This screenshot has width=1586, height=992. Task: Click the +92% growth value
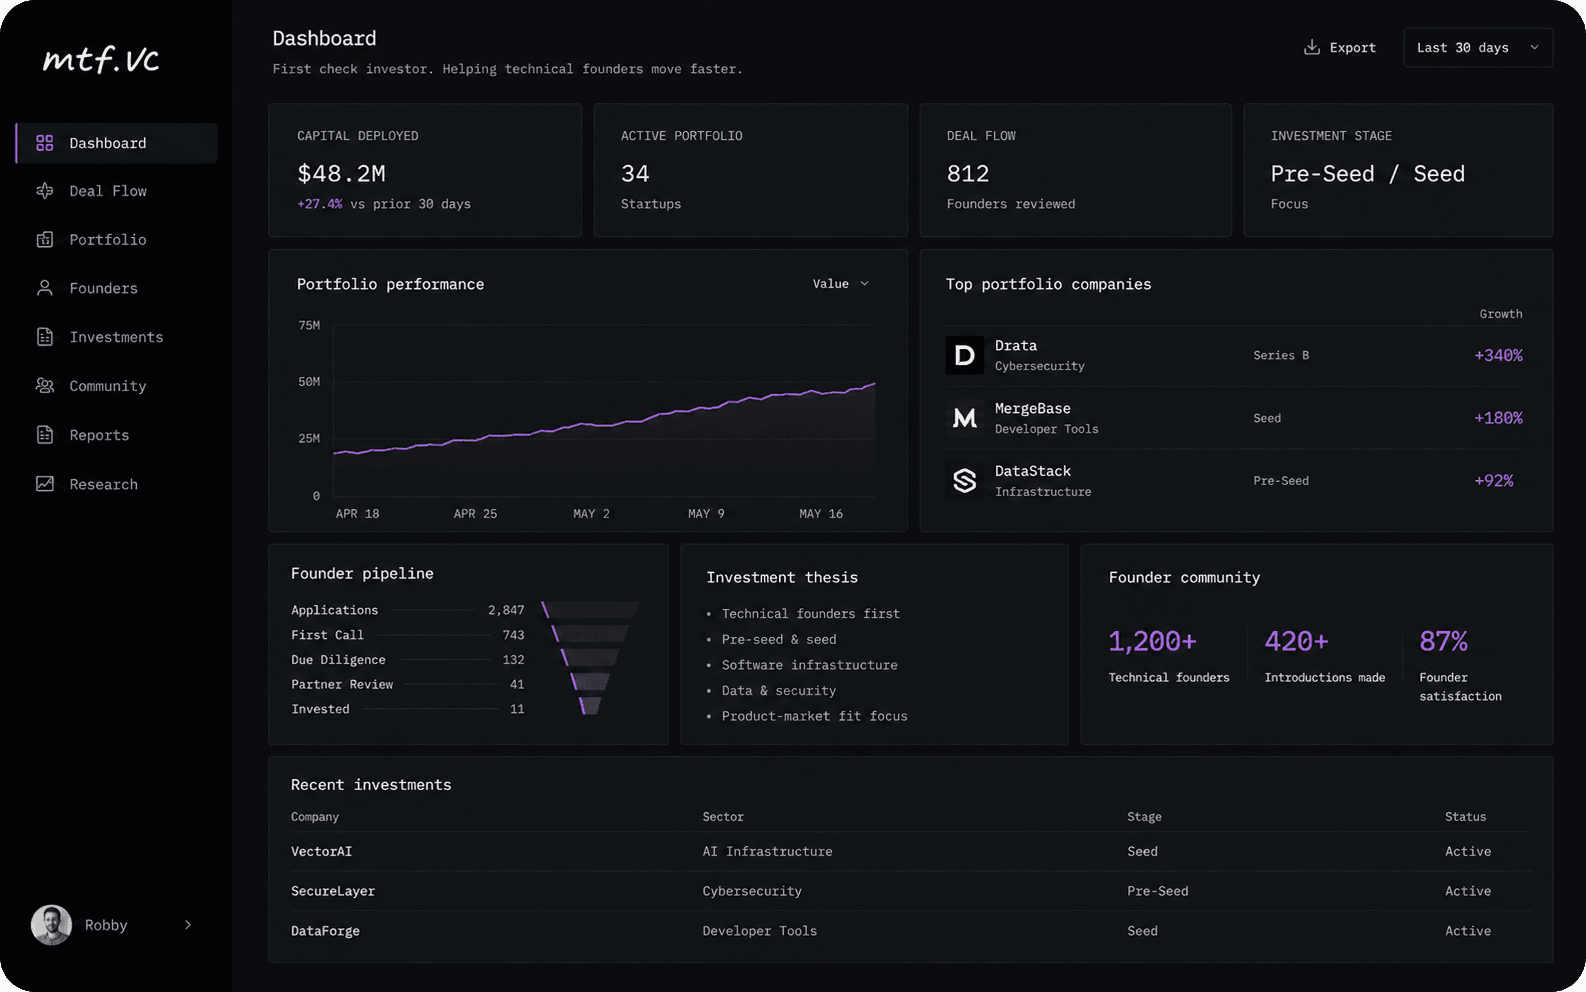point(1494,481)
